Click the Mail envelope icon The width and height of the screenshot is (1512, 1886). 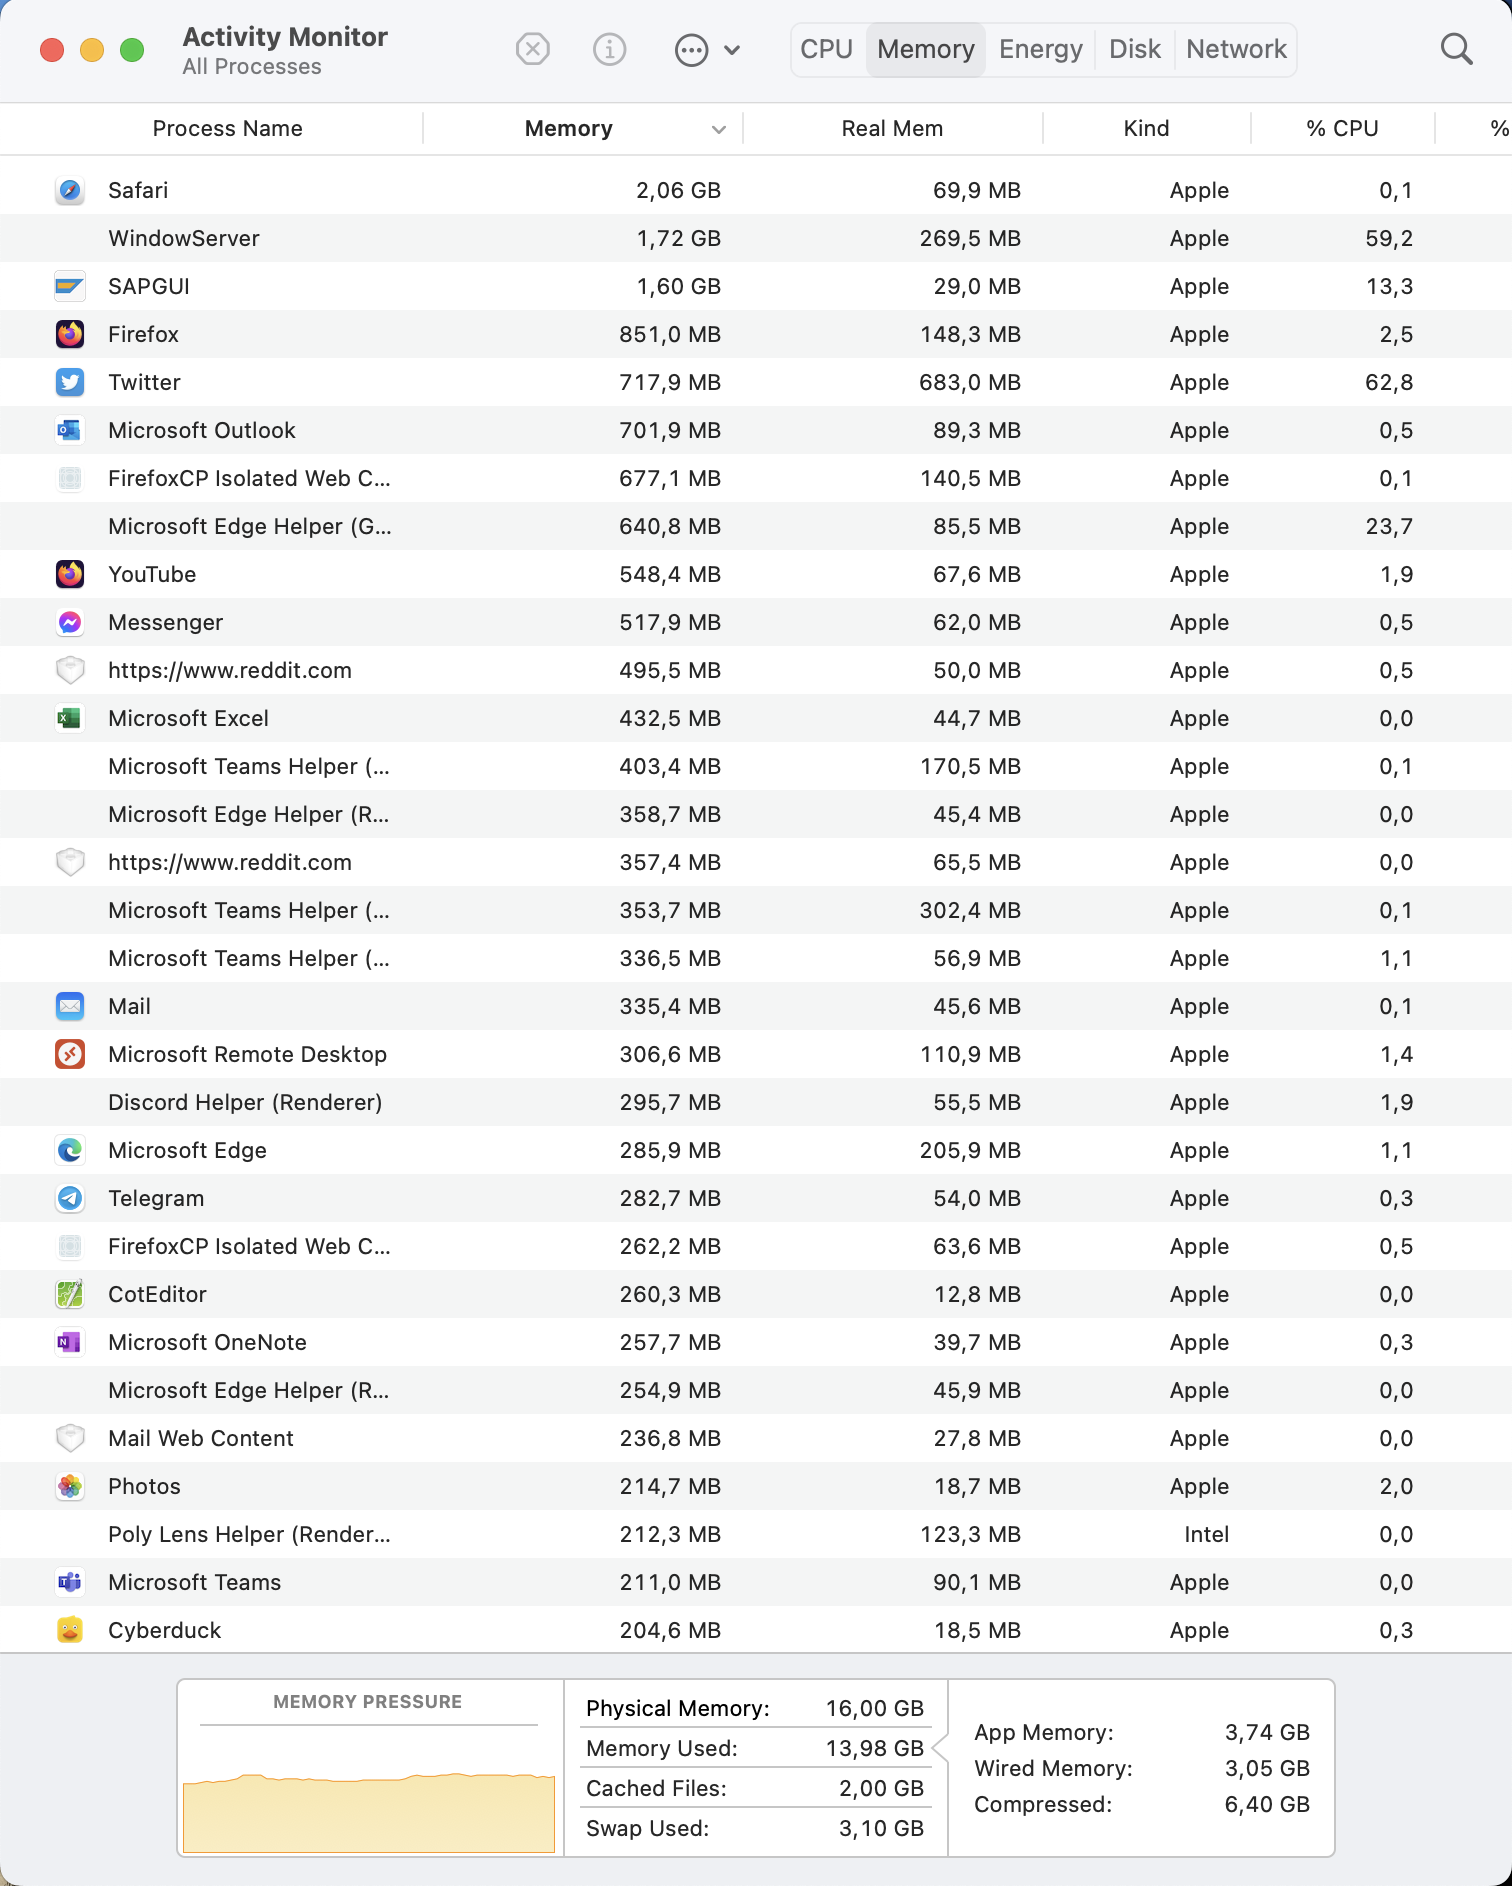70,1006
